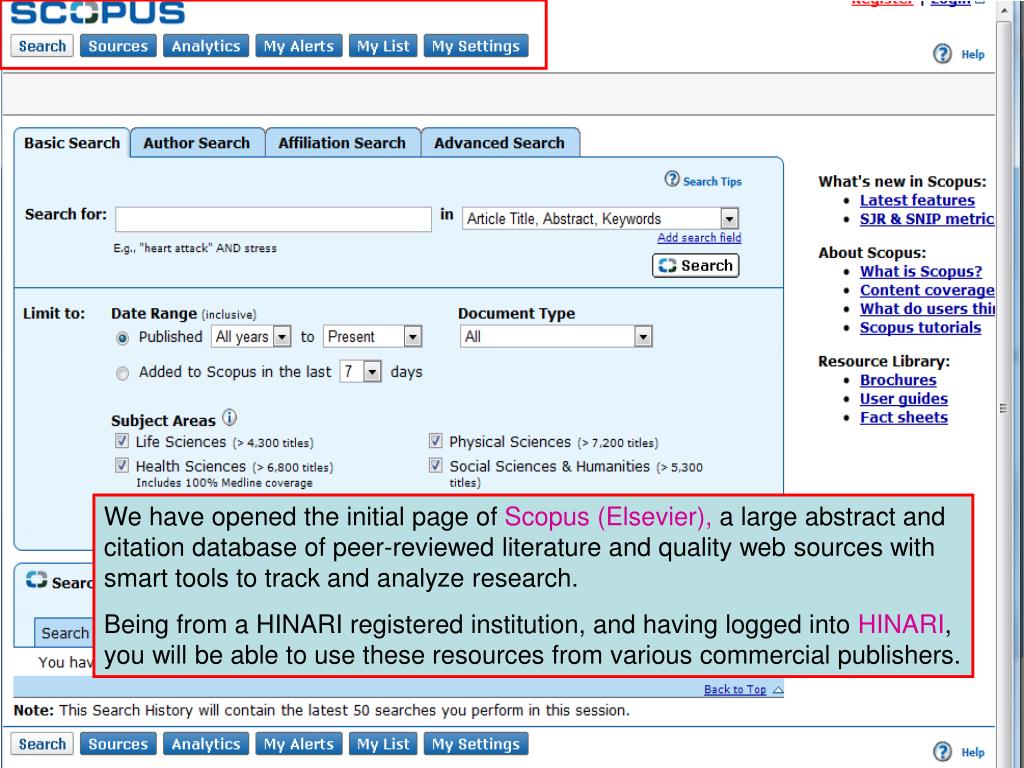
Task: Open the User guides link
Action: pyautogui.click(x=904, y=398)
